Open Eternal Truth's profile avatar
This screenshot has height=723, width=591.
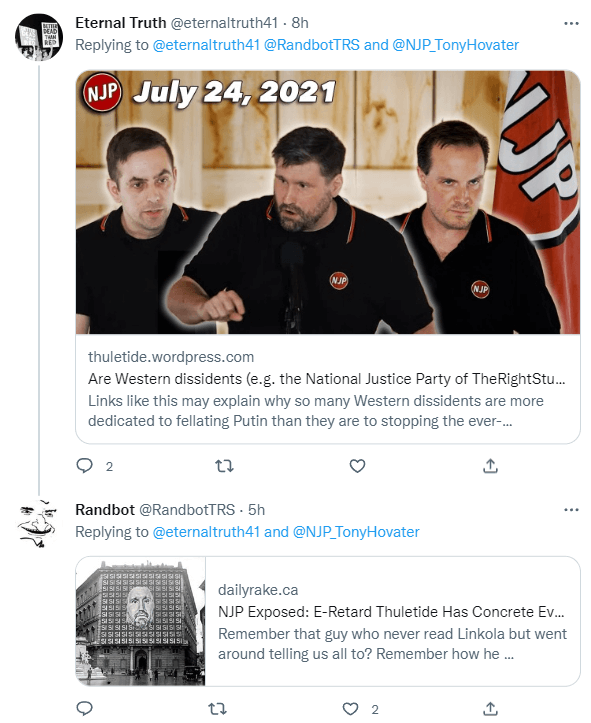tap(39, 37)
